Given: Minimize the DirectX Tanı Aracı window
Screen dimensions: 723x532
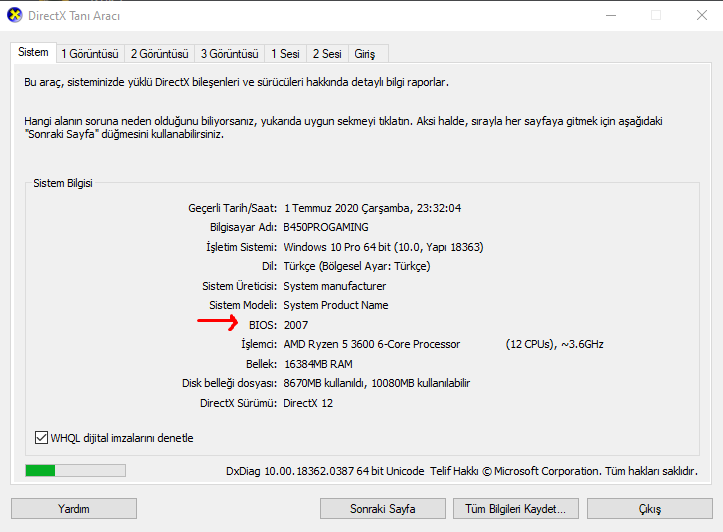Looking at the screenshot, I should pyautogui.click(x=611, y=15).
